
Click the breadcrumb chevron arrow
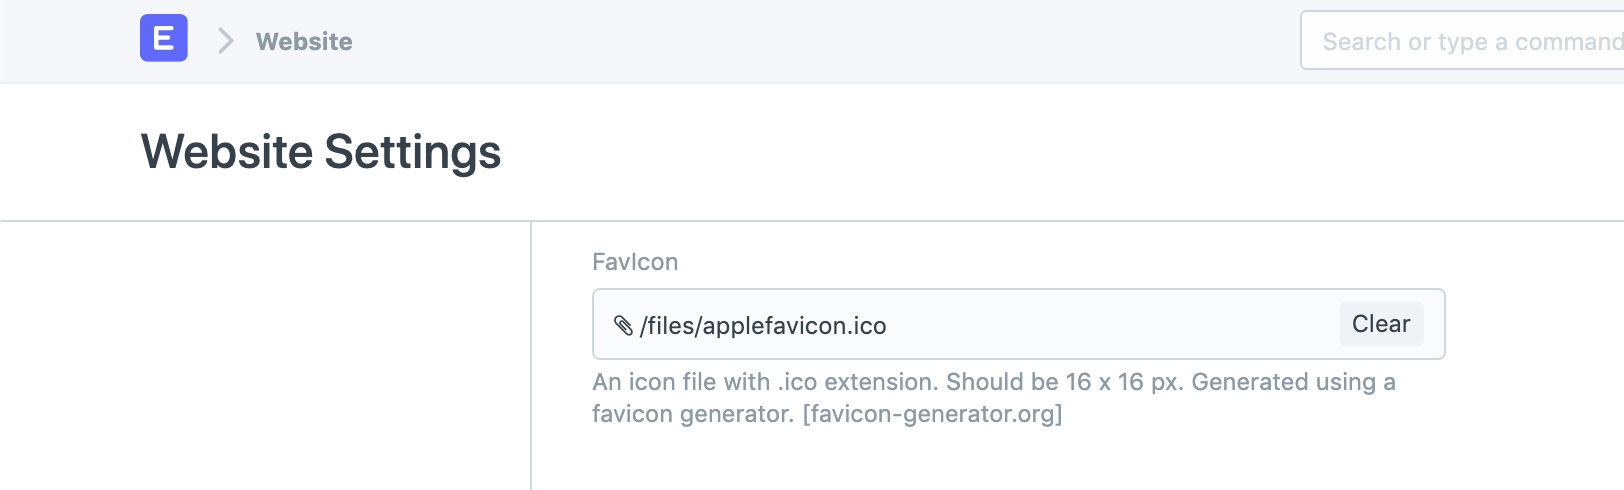click(226, 41)
